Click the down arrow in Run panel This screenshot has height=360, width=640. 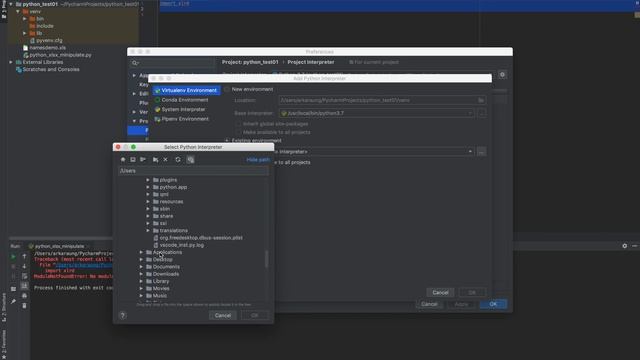click(x=24, y=266)
